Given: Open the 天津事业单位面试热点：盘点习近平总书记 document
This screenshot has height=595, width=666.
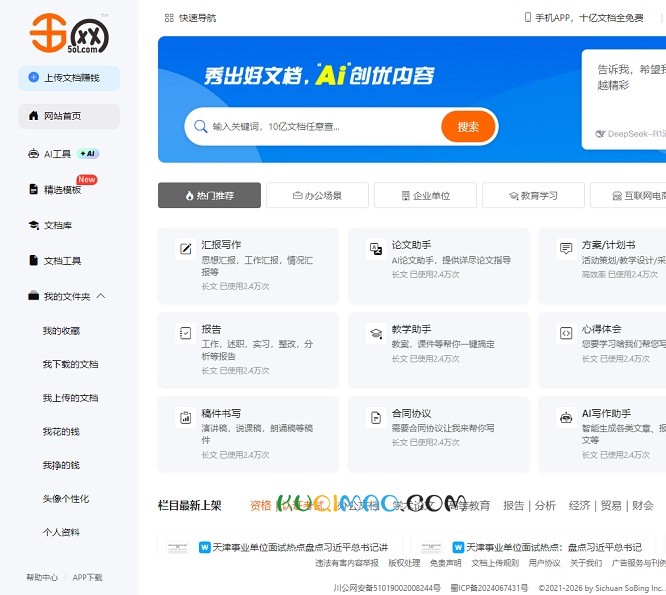Looking at the screenshot, I should pos(554,547).
